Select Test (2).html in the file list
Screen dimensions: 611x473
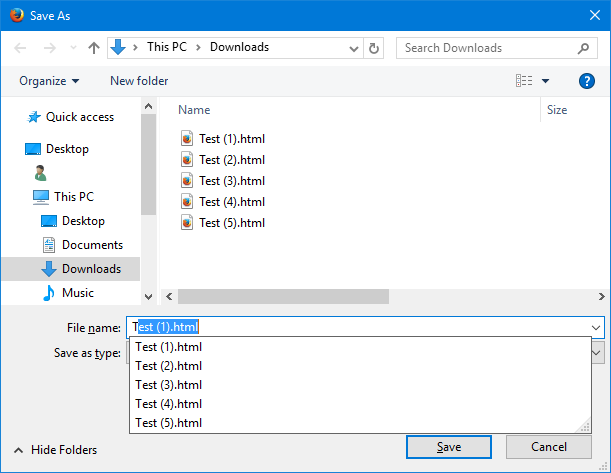click(x=223, y=160)
